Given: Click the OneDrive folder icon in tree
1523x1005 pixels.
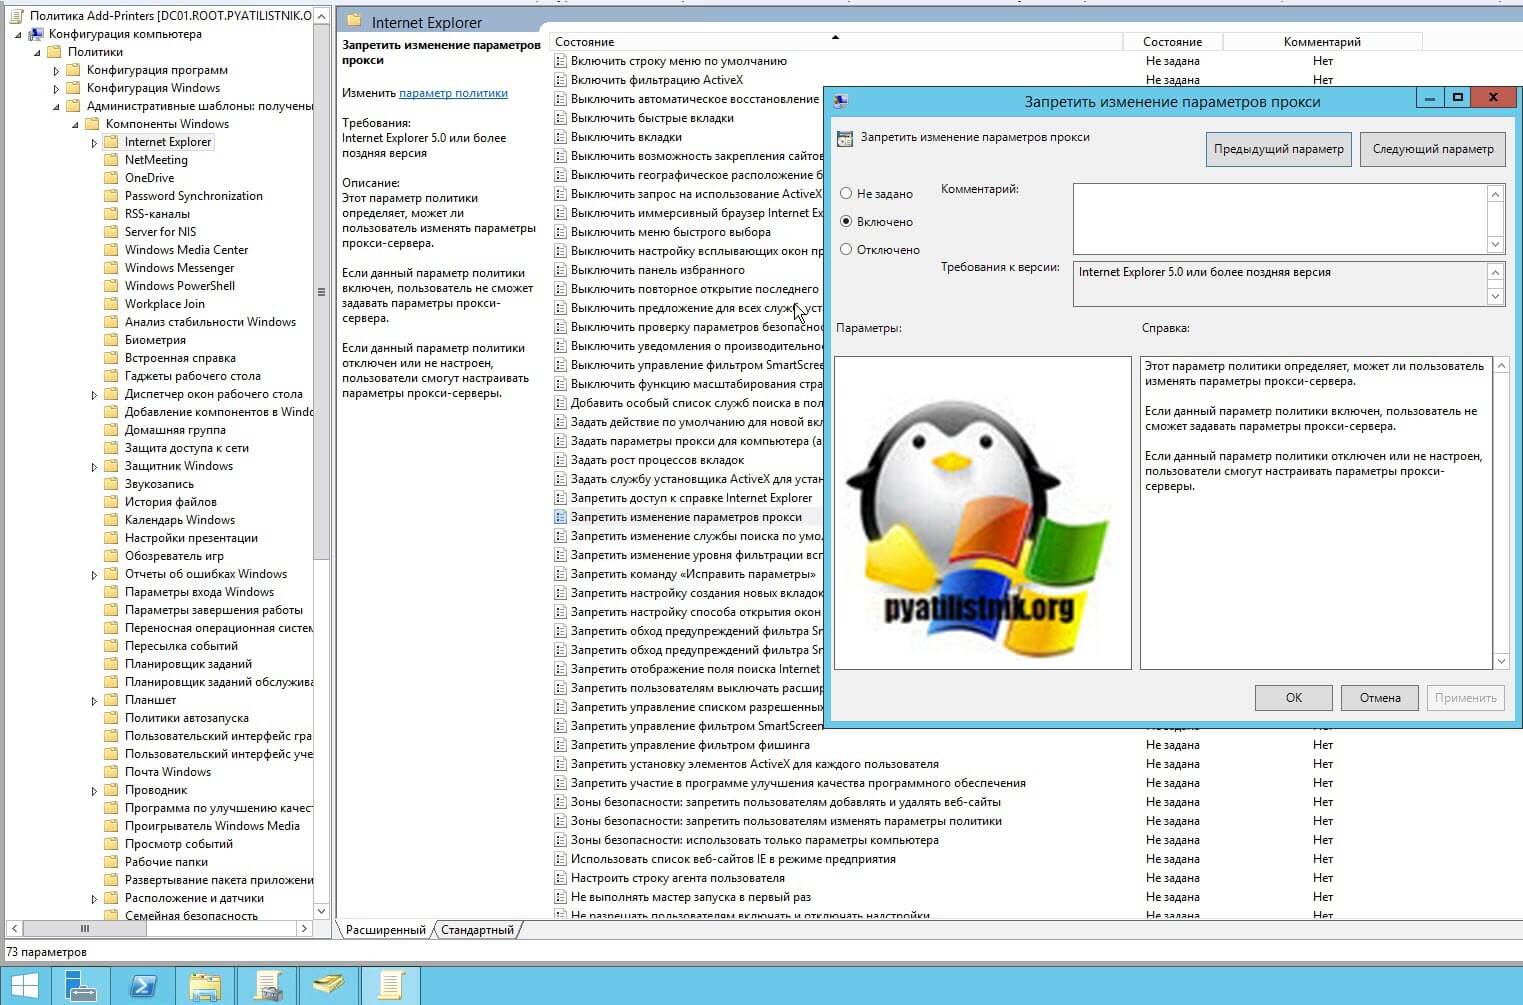Looking at the screenshot, I should click(111, 178).
